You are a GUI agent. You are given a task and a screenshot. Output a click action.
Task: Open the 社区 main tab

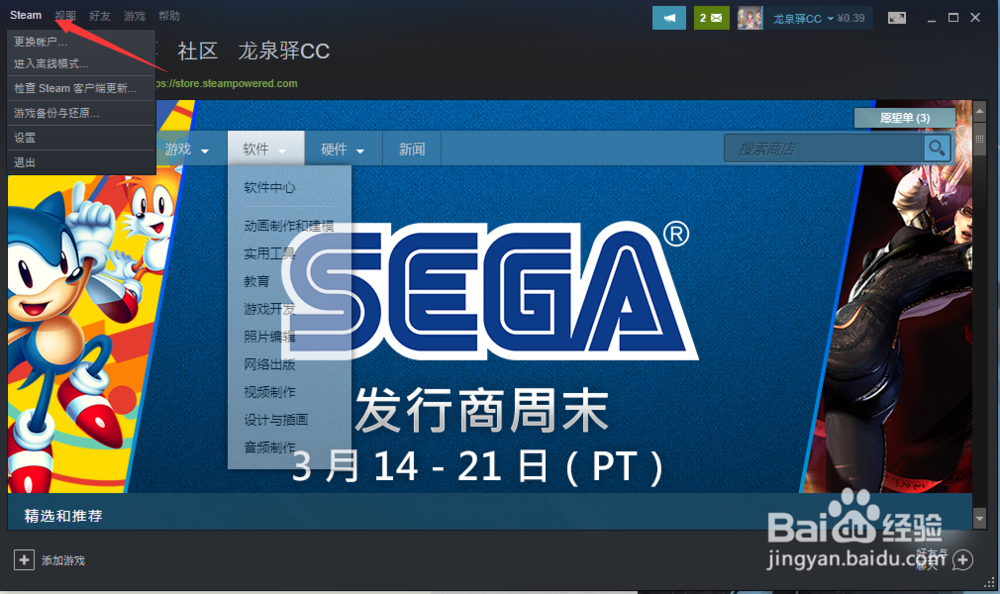(x=198, y=51)
